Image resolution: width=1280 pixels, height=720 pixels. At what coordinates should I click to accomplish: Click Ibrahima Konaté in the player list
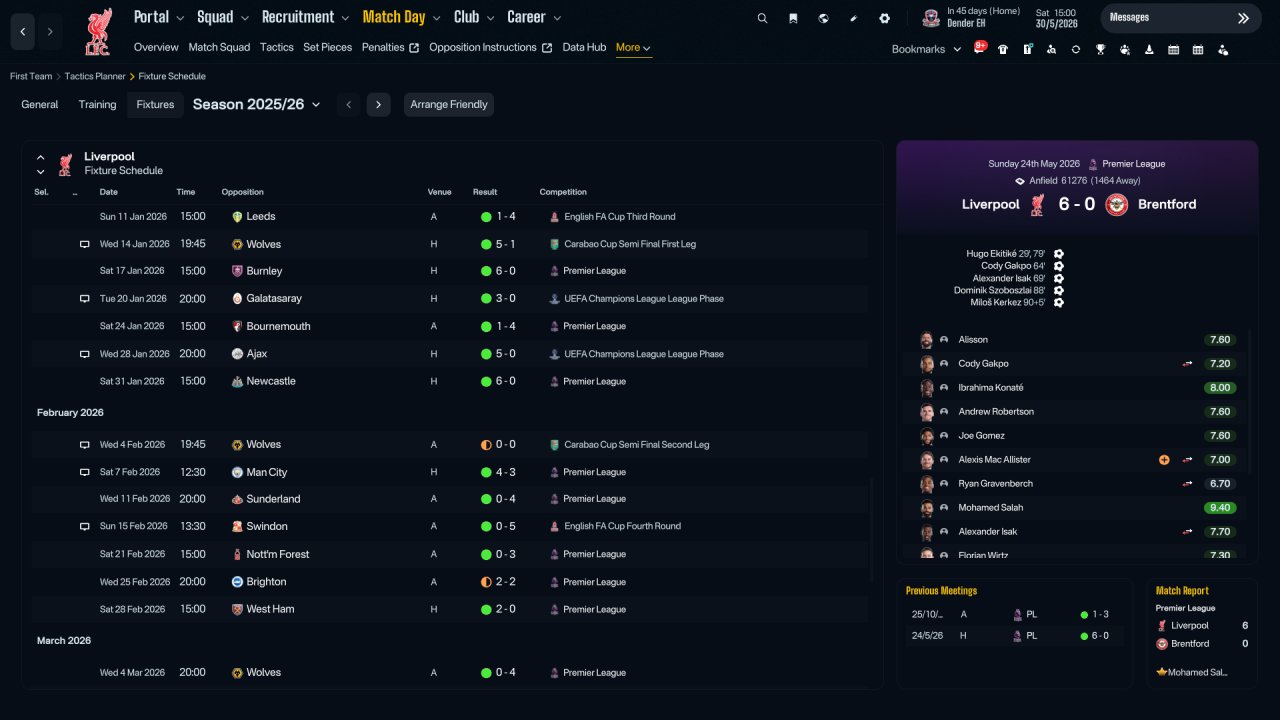[x=990, y=388]
